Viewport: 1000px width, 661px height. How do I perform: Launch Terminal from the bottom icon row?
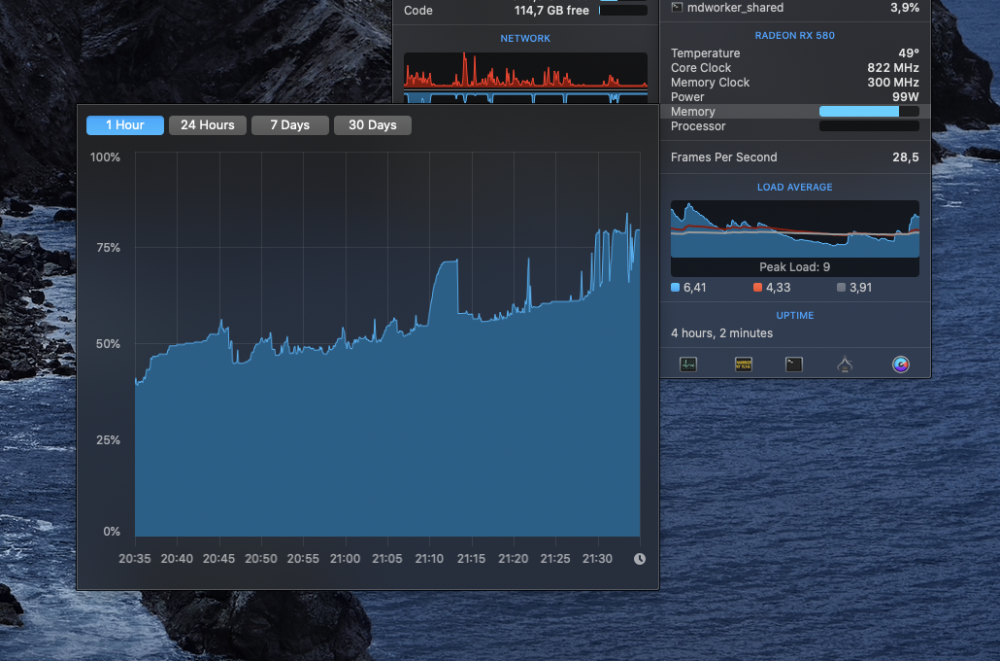tap(794, 364)
